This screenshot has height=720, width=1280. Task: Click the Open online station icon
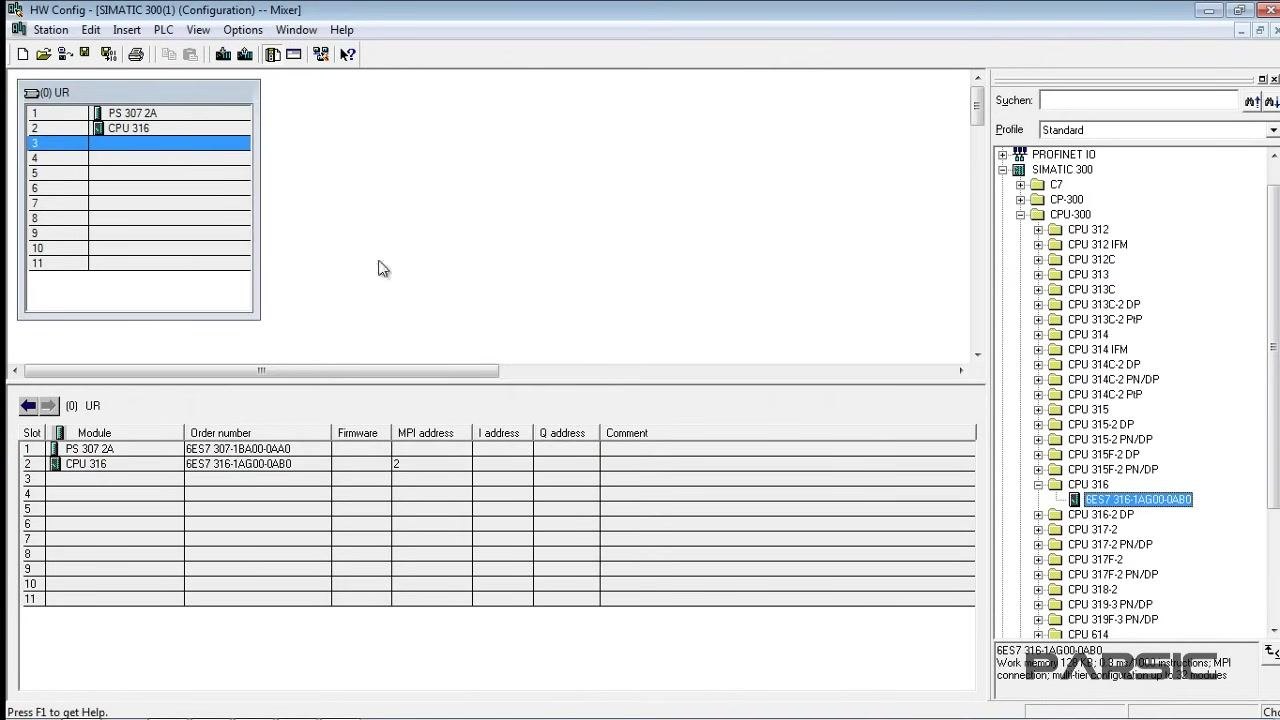click(65, 54)
